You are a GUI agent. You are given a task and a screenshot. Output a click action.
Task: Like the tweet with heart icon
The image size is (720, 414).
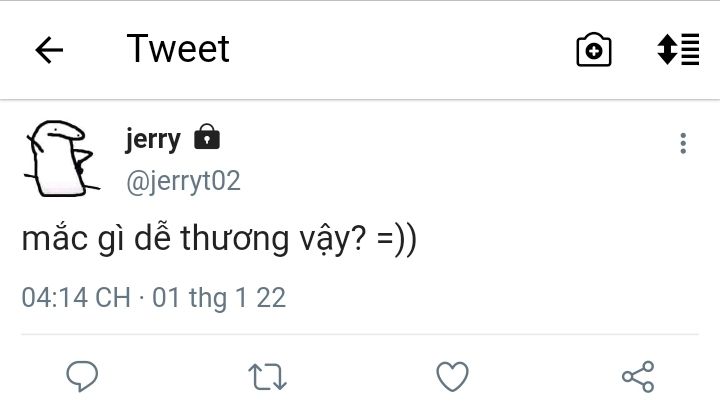point(452,376)
